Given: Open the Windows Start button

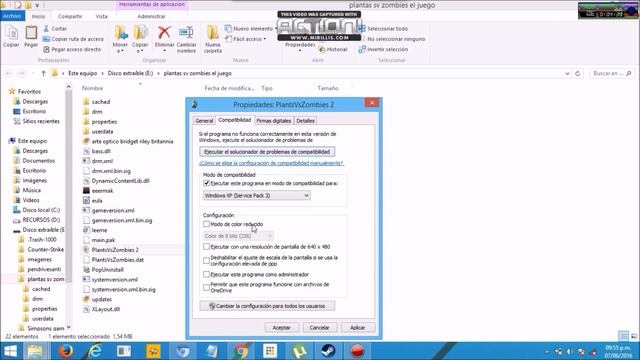Looking at the screenshot, I should pos(10,351).
